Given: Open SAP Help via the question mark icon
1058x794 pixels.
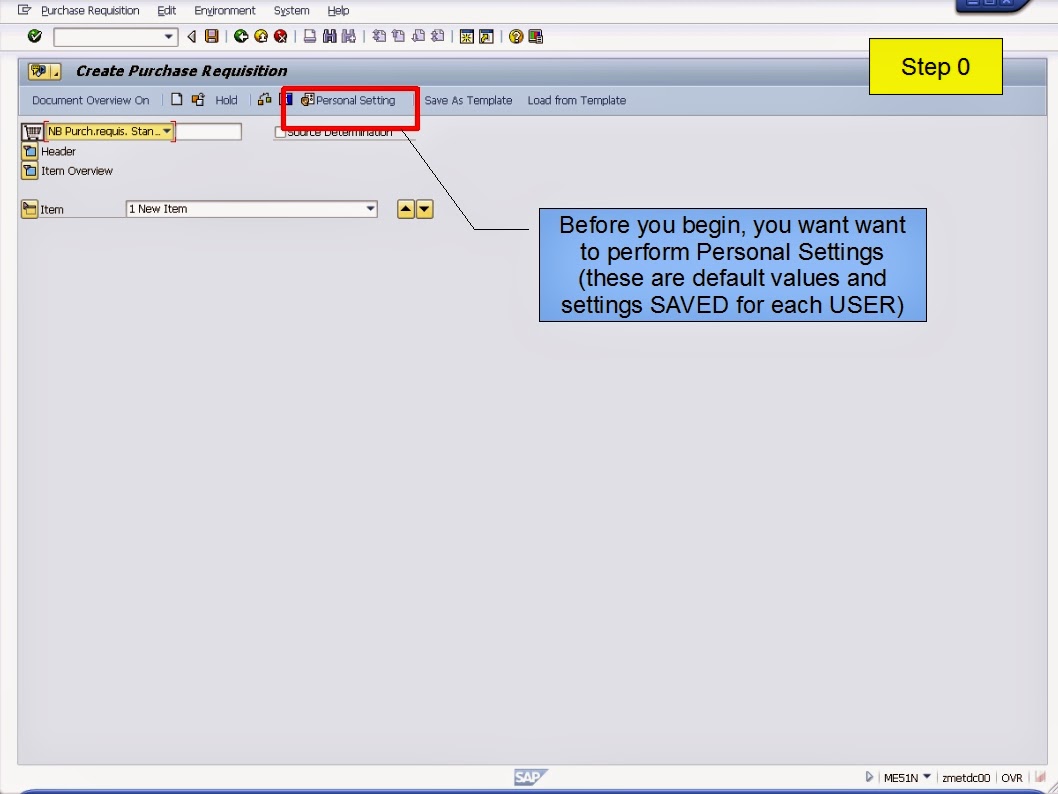Looking at the screenshot, I should [x=516, y=36].
